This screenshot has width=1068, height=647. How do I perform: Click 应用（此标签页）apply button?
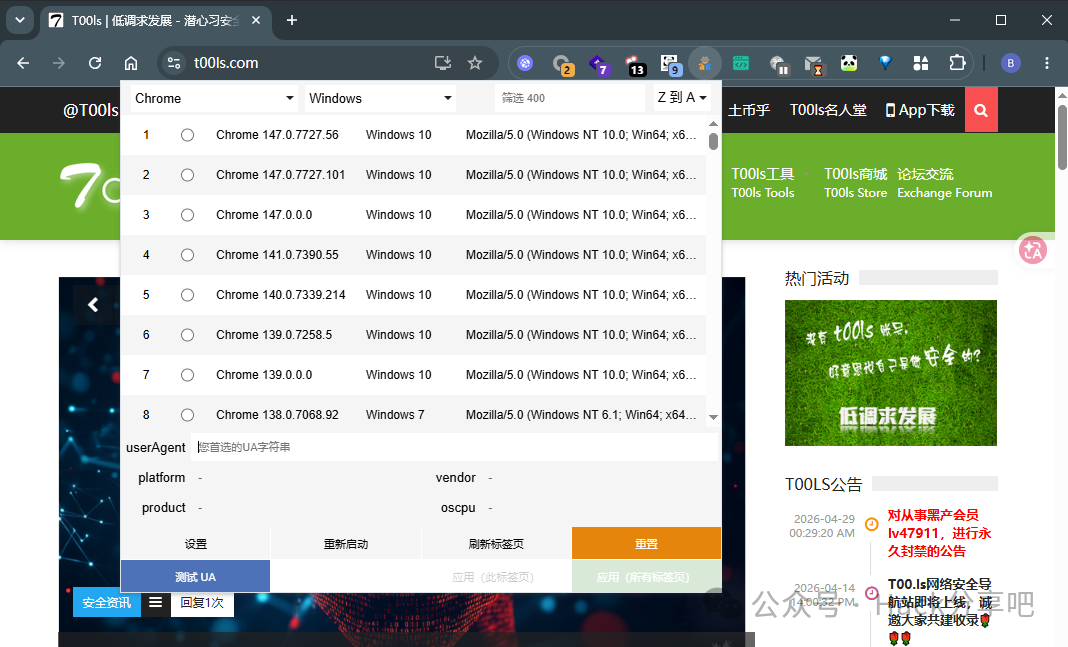tap(494, 577)
